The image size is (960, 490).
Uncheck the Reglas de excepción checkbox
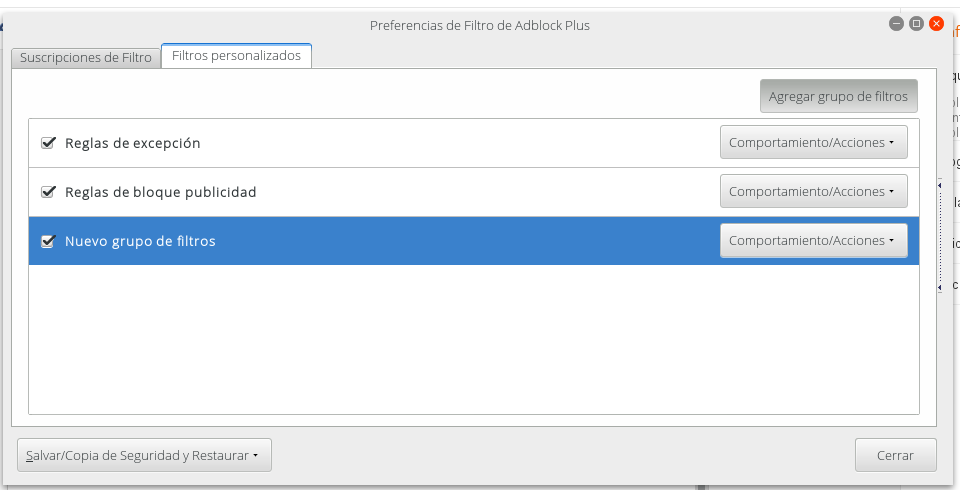pos(47,143)
